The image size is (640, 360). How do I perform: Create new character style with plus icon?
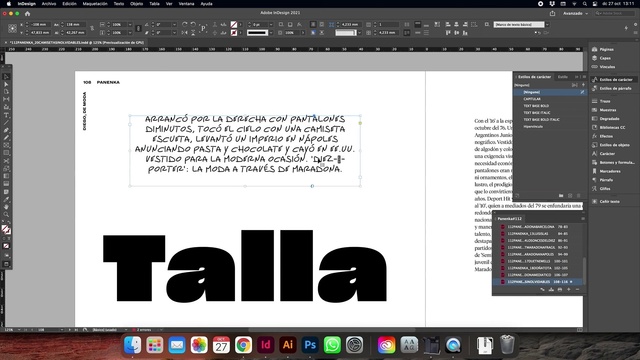click(570, 196)
